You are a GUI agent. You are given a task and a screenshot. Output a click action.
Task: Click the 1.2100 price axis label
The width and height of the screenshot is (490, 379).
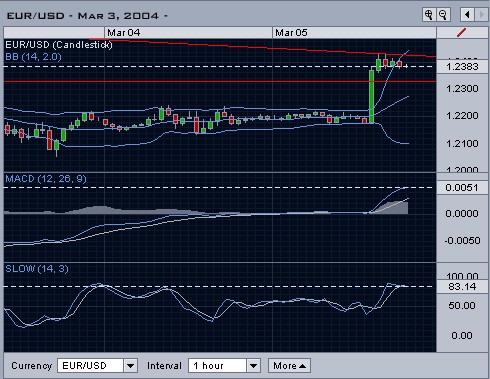pos(462,144)
